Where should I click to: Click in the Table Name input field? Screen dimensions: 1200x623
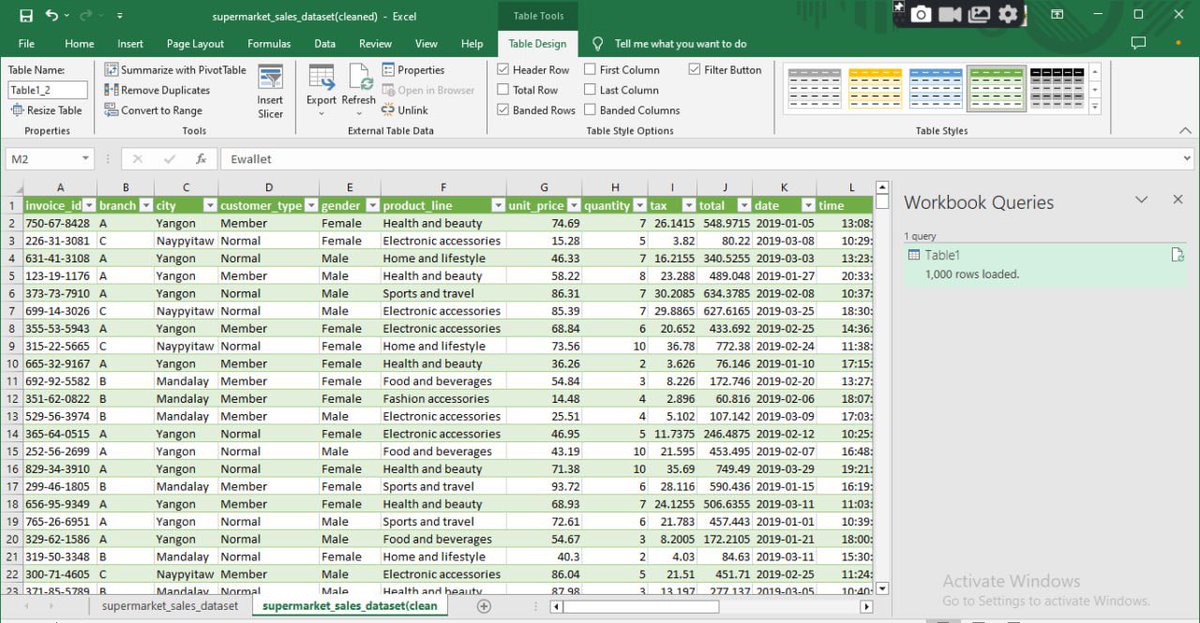47,90
